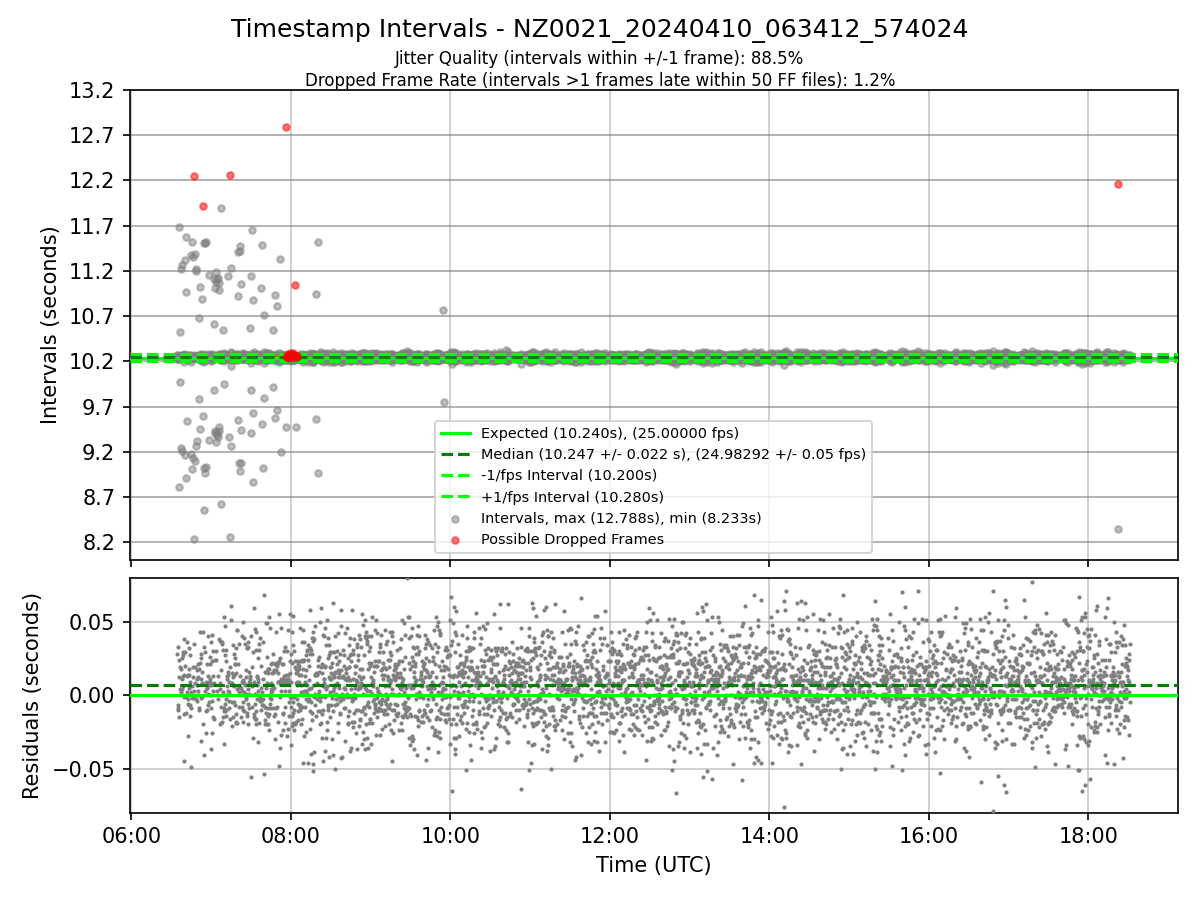Click the "Intervals (seconds)" y-axis label
The height and width of the screenshot is (900, 1200).
click(50, 325)
